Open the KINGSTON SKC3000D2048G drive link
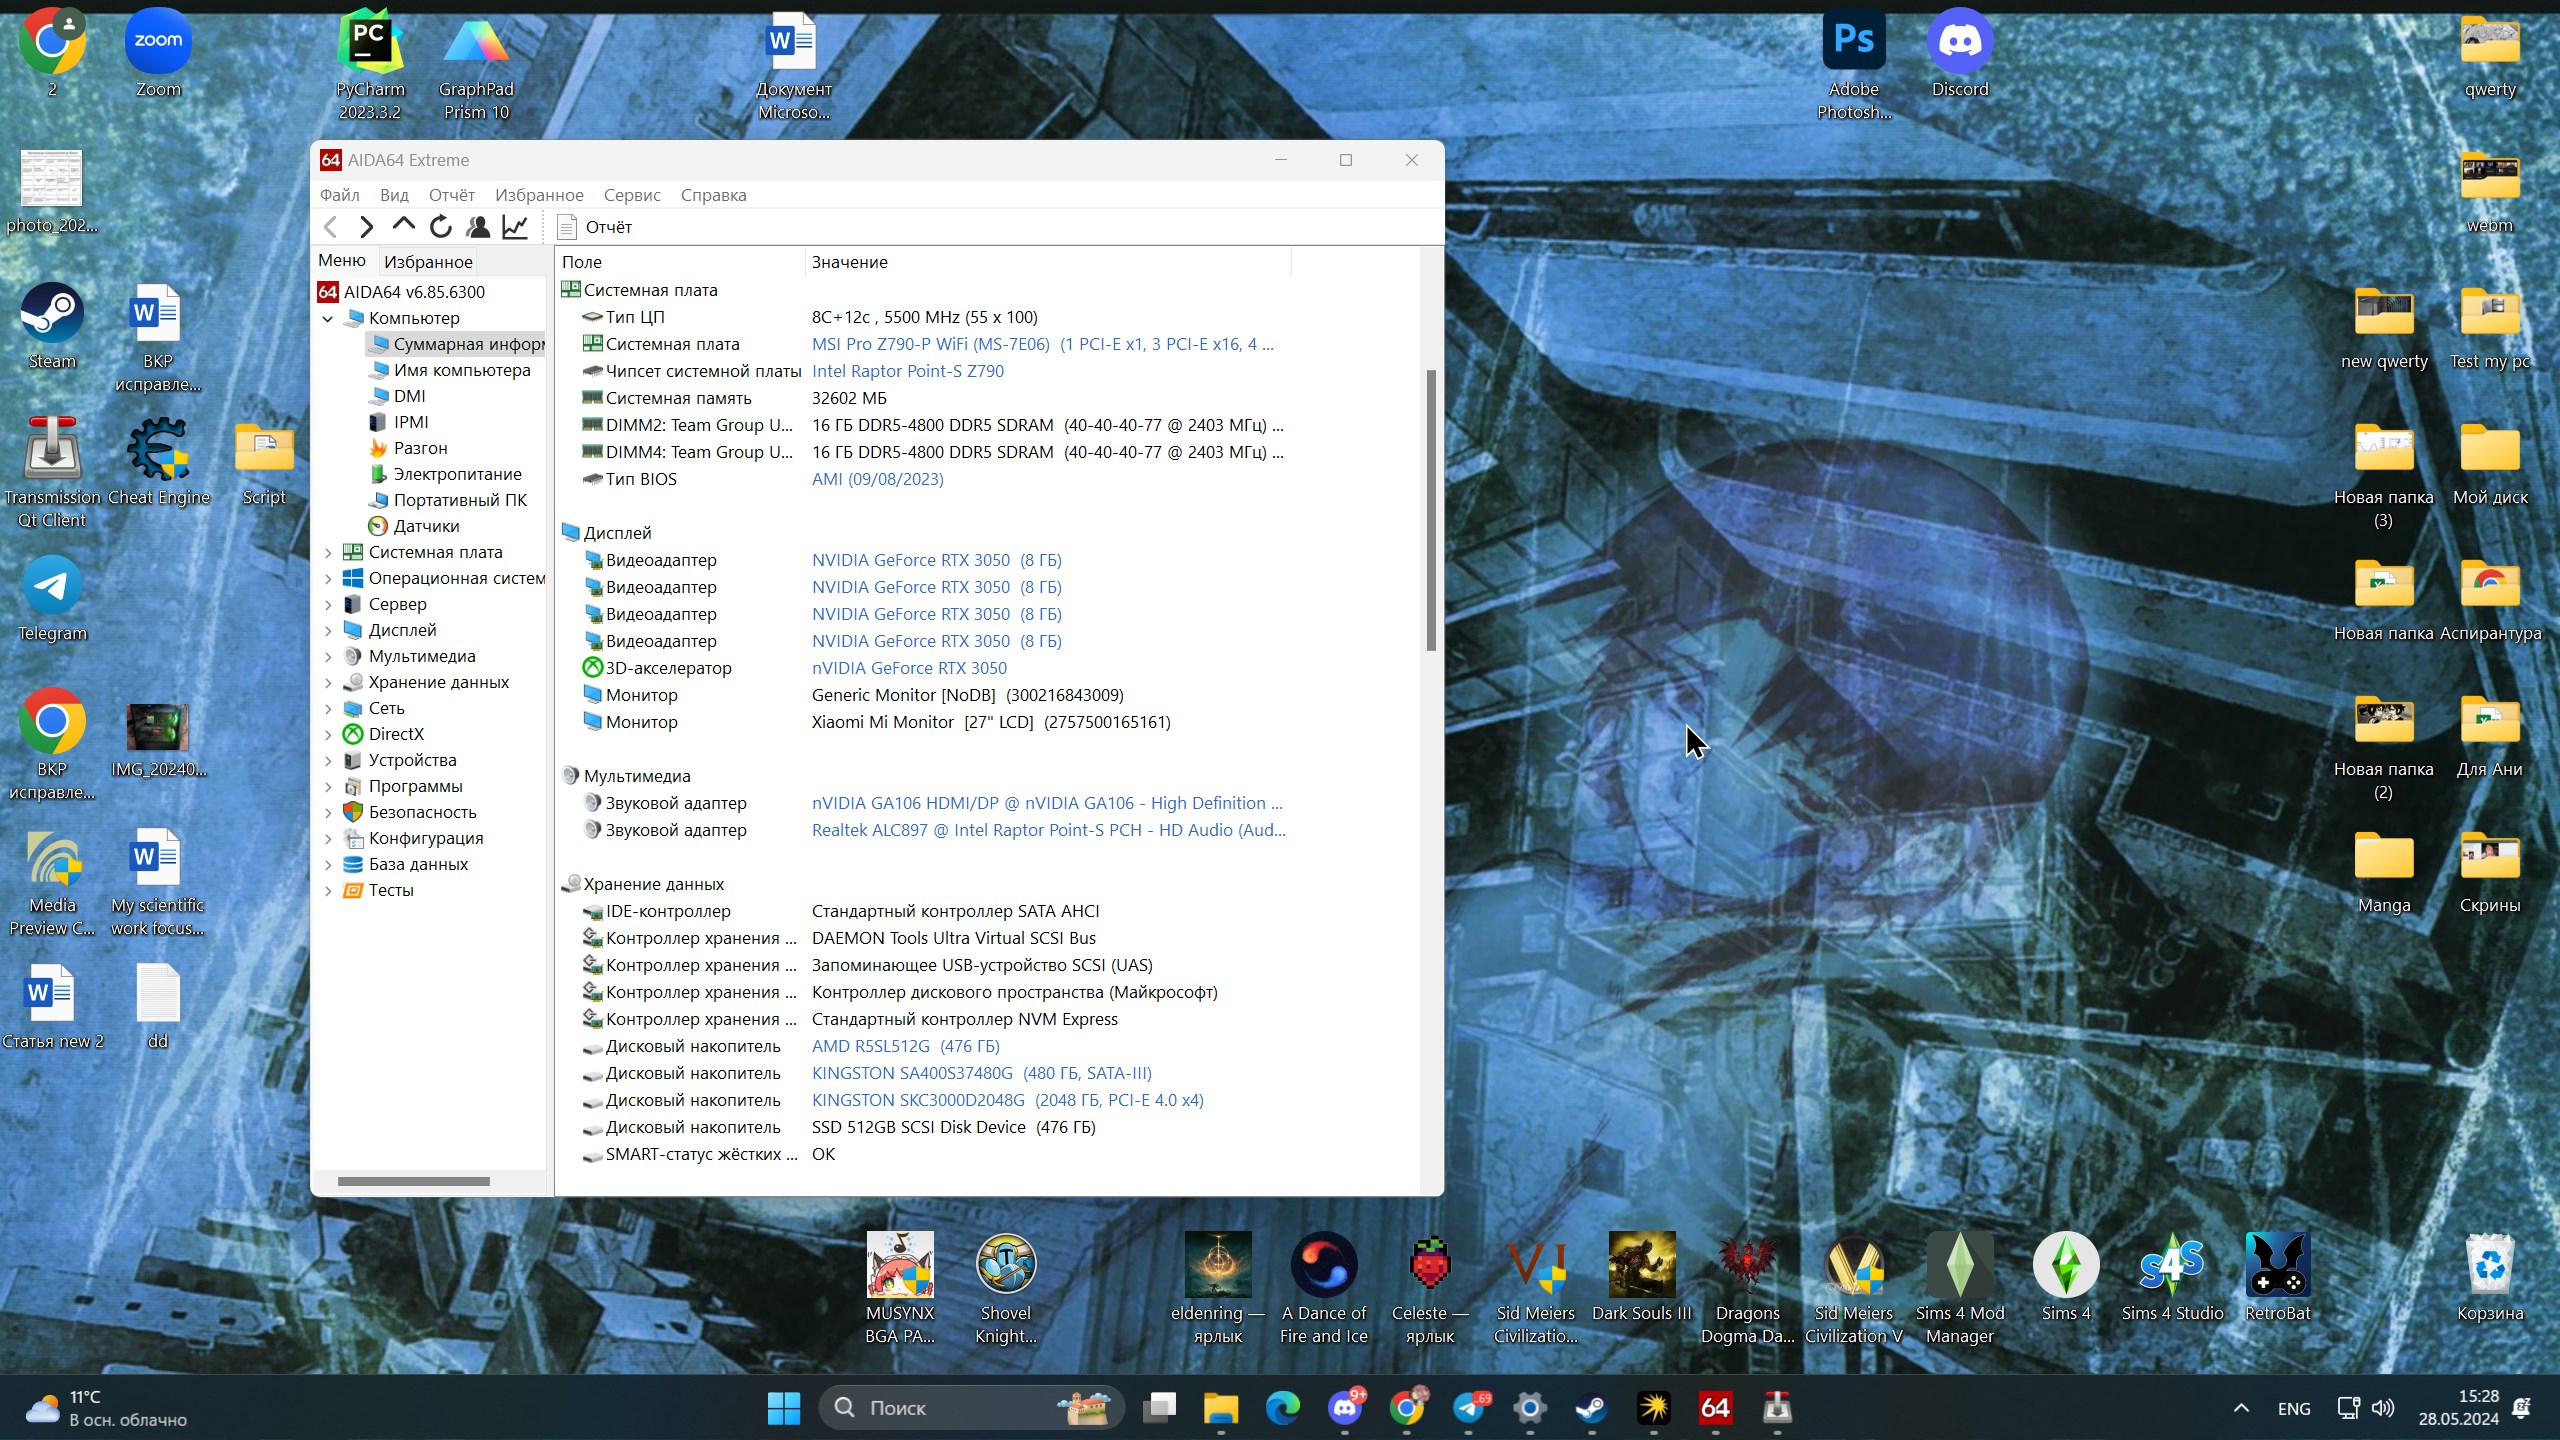The image size is (2560, 1440). coord(1007,1100)
